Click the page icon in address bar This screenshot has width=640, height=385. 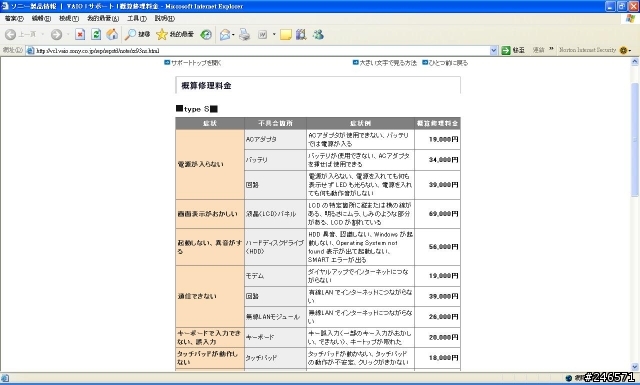[x=30, y=51]
